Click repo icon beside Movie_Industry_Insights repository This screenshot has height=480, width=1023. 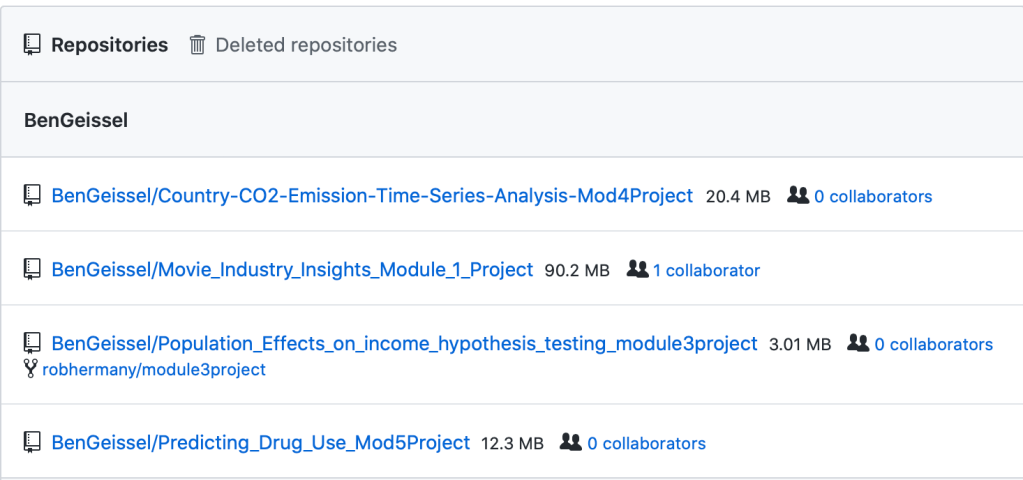33,269
